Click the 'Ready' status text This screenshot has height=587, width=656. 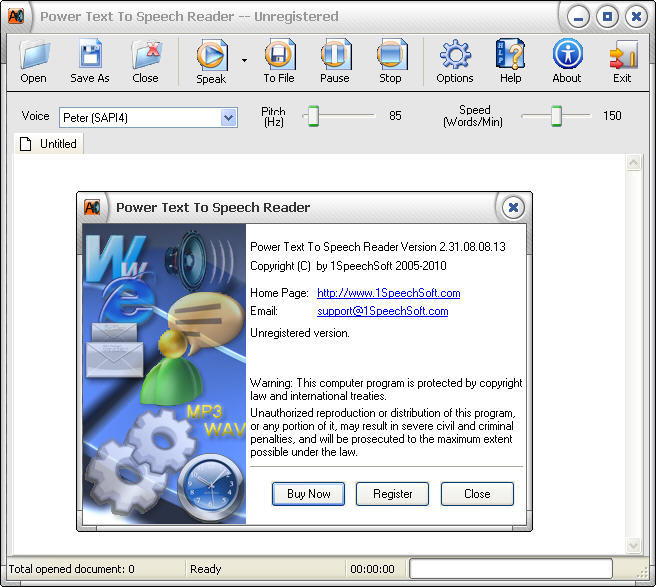[x=205, y=569]
